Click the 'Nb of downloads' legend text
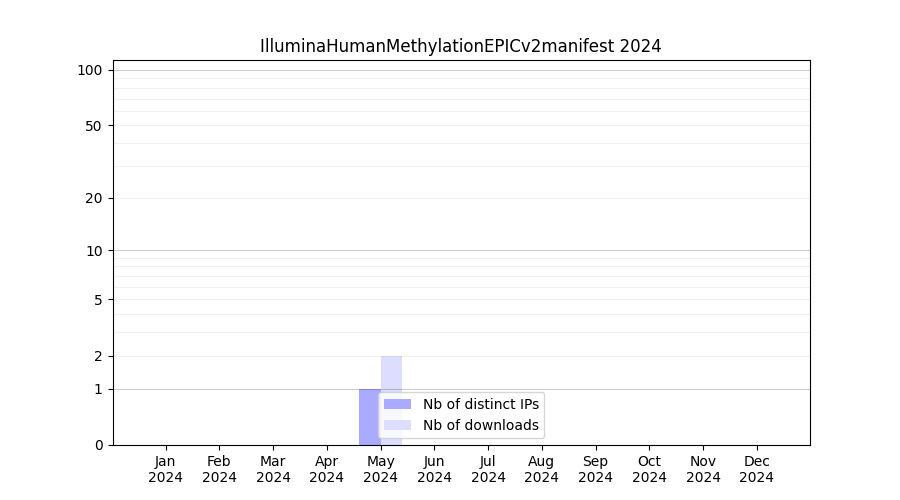 (x=480, y=425)
